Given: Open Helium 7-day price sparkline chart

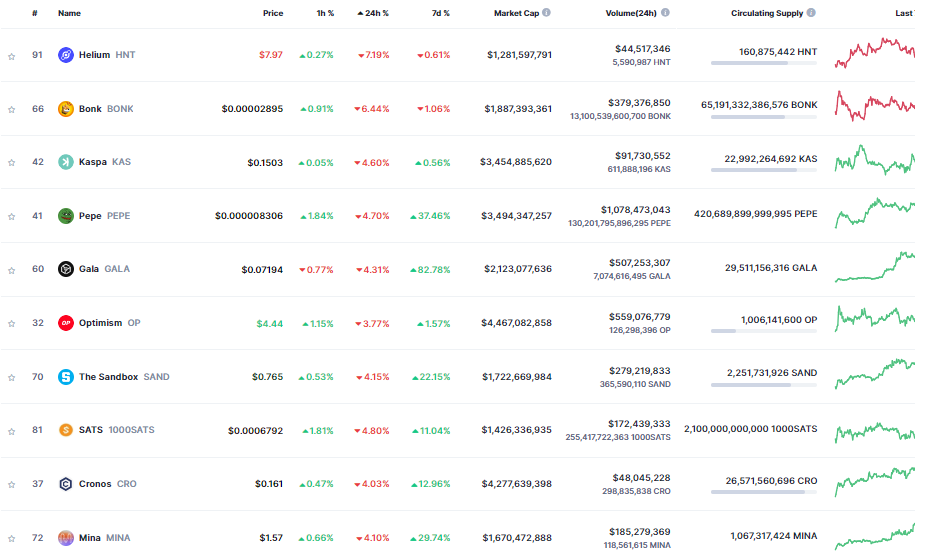Looking at the screenshot, I should [x=875, y=53].
